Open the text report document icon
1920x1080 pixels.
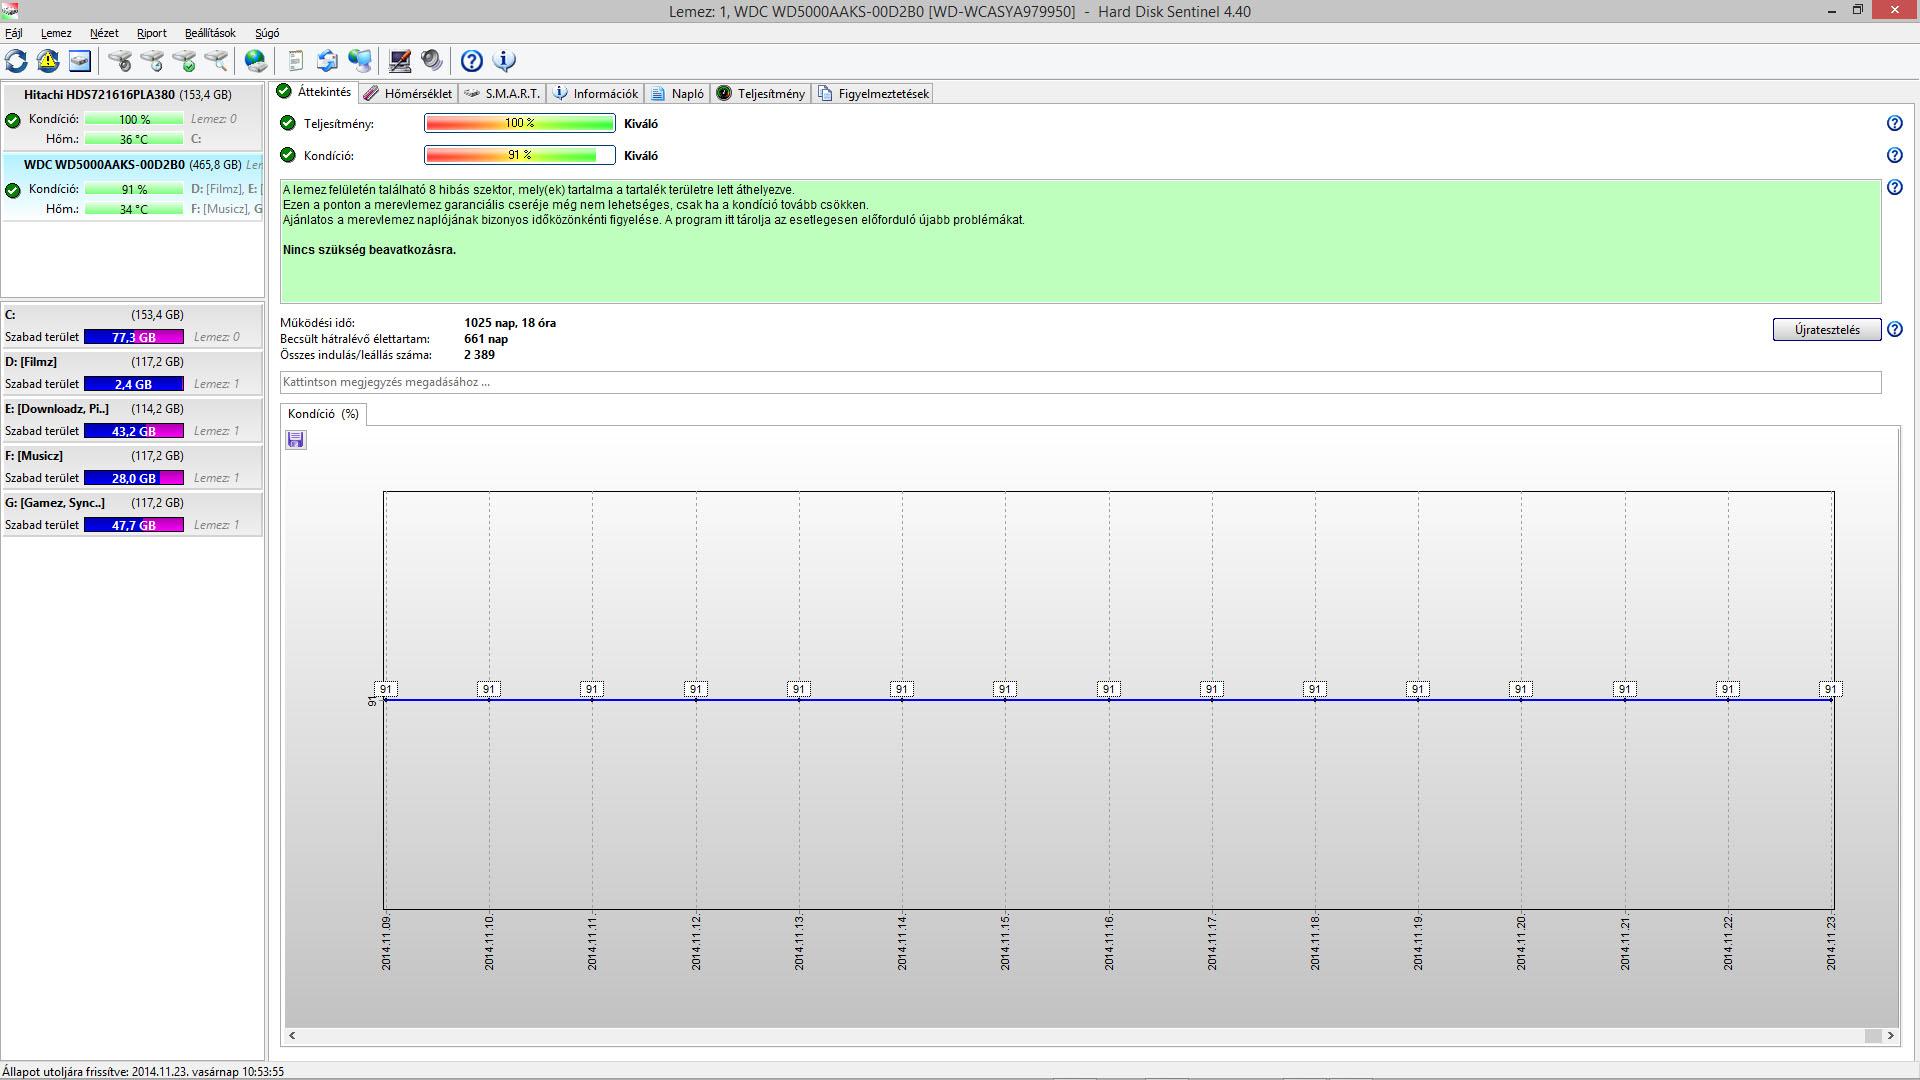point(295,61)
